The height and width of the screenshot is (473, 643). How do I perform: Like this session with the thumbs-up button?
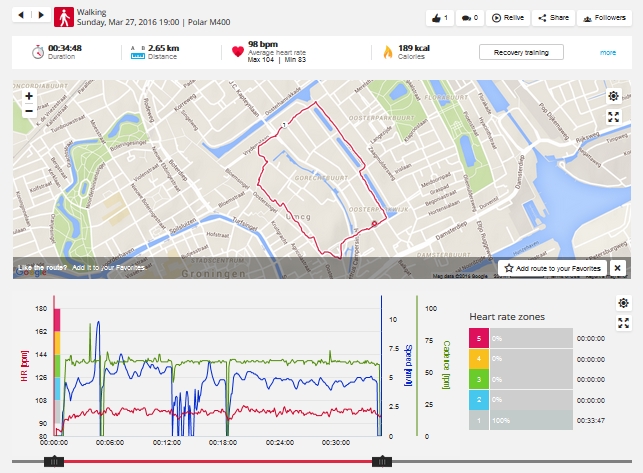(439, 18)
